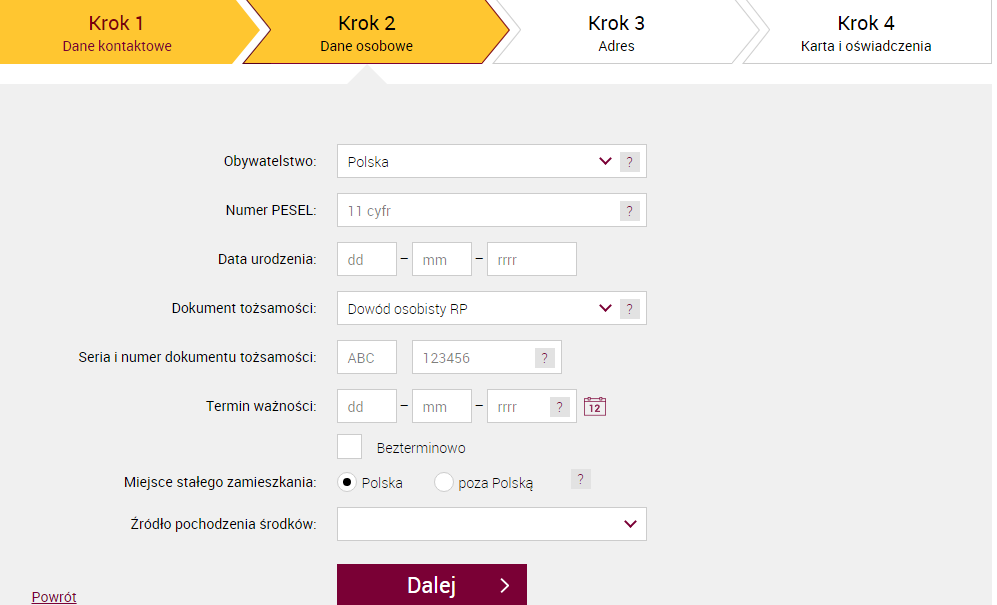This screenshot has width=997, height=605.
Task: Click the help icon for Miejsce stałego zamieszkania
Action: 580,478
